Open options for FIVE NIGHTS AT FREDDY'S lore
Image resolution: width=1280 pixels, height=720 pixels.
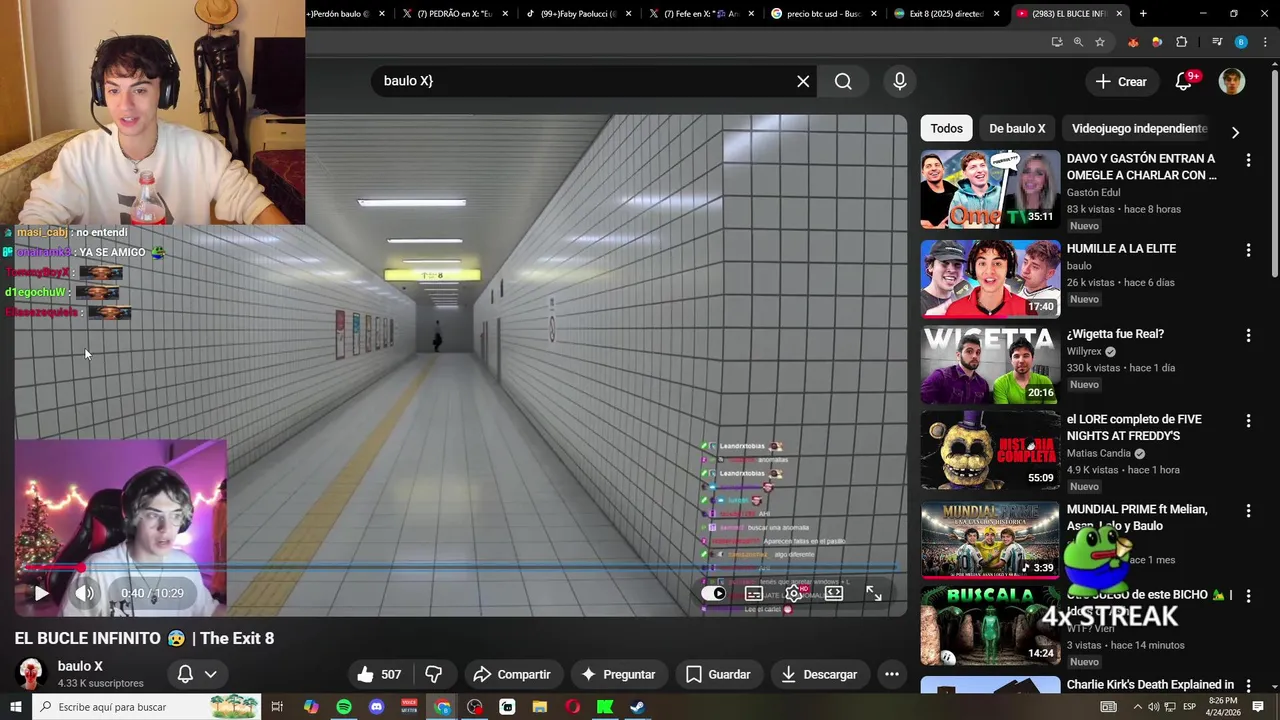click(x=1248, y=421)
